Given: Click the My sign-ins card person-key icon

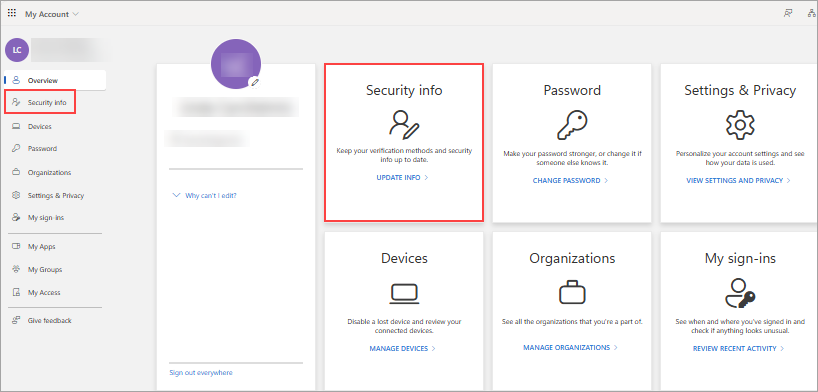Looking at the screenshot, I should (740, 292).
